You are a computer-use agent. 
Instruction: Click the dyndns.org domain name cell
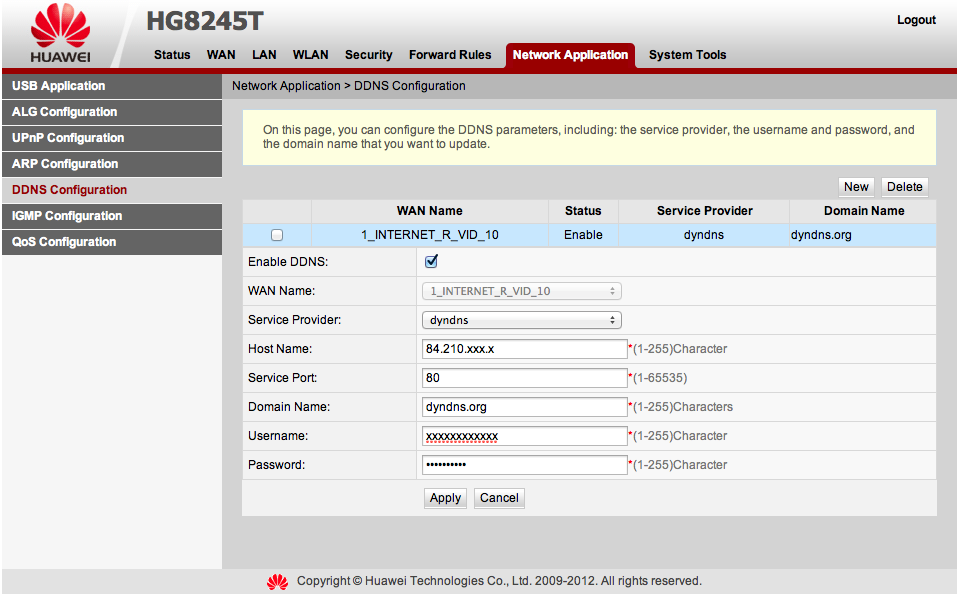(x=863, y=235)
